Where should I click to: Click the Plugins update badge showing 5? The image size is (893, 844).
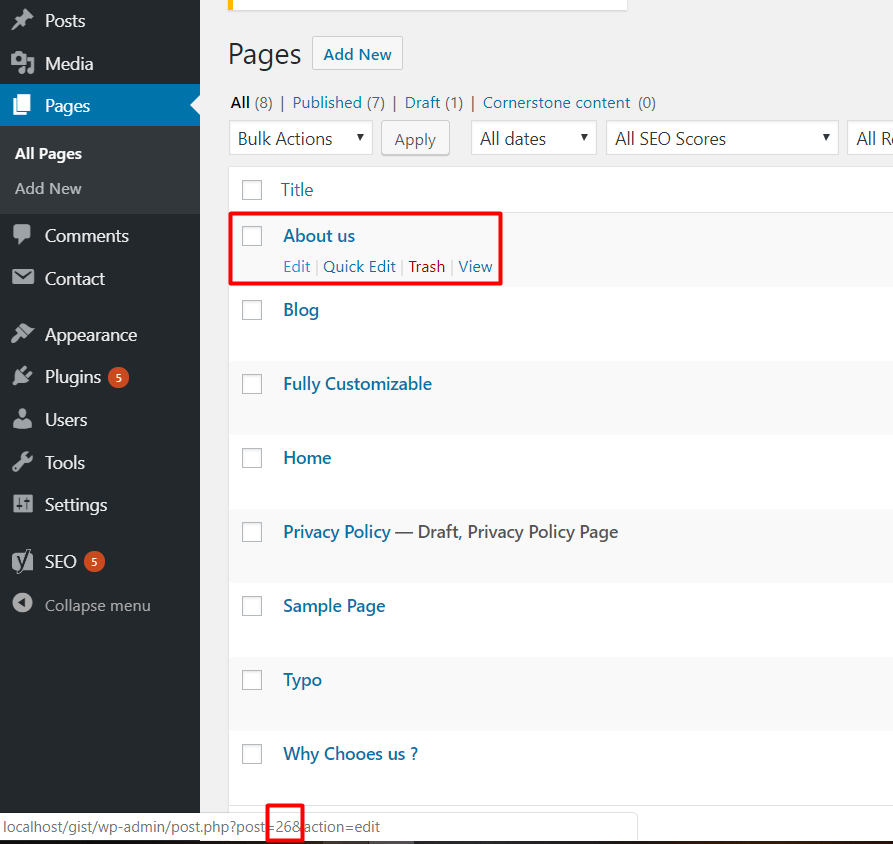[118, 378]
